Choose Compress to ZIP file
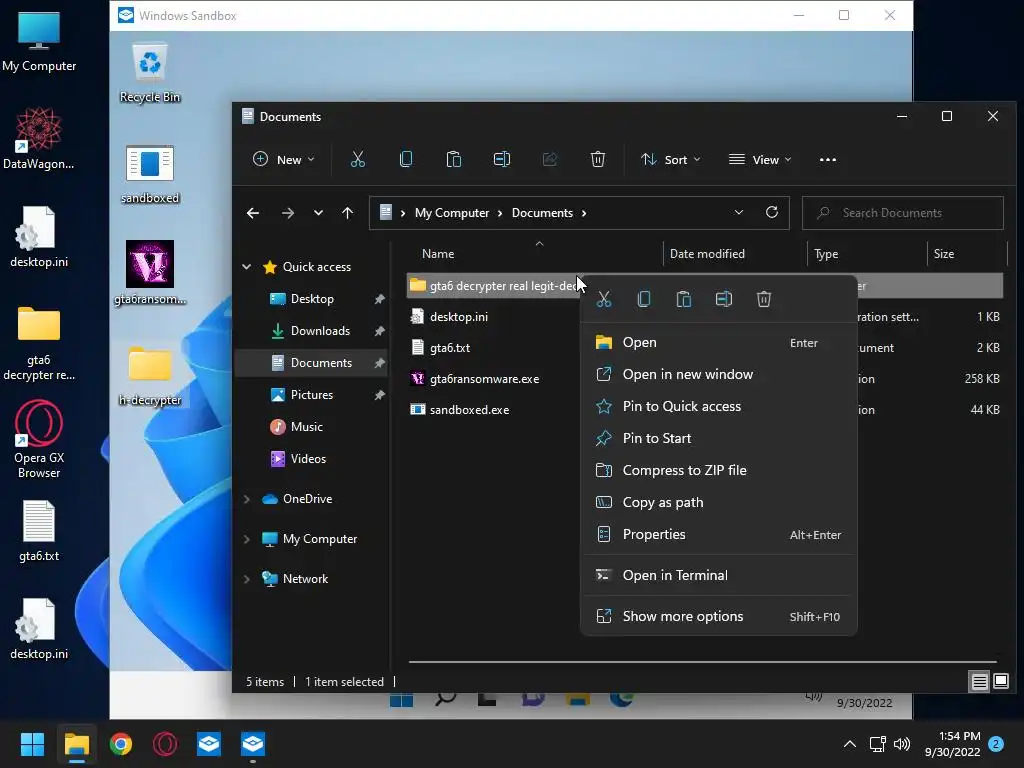 [x=718, y=470]
